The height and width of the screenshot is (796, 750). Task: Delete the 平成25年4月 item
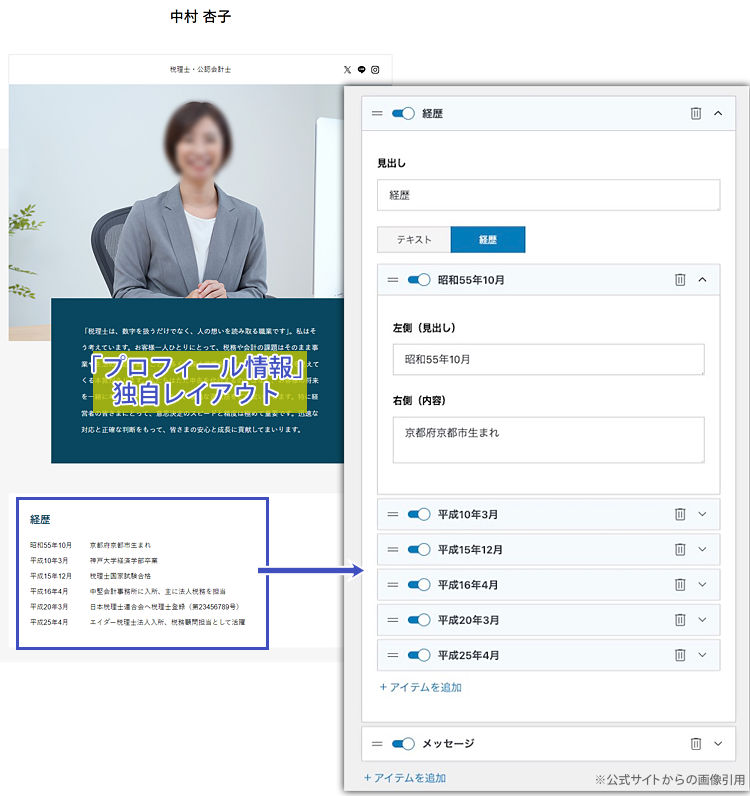click(x=680, y=655)
